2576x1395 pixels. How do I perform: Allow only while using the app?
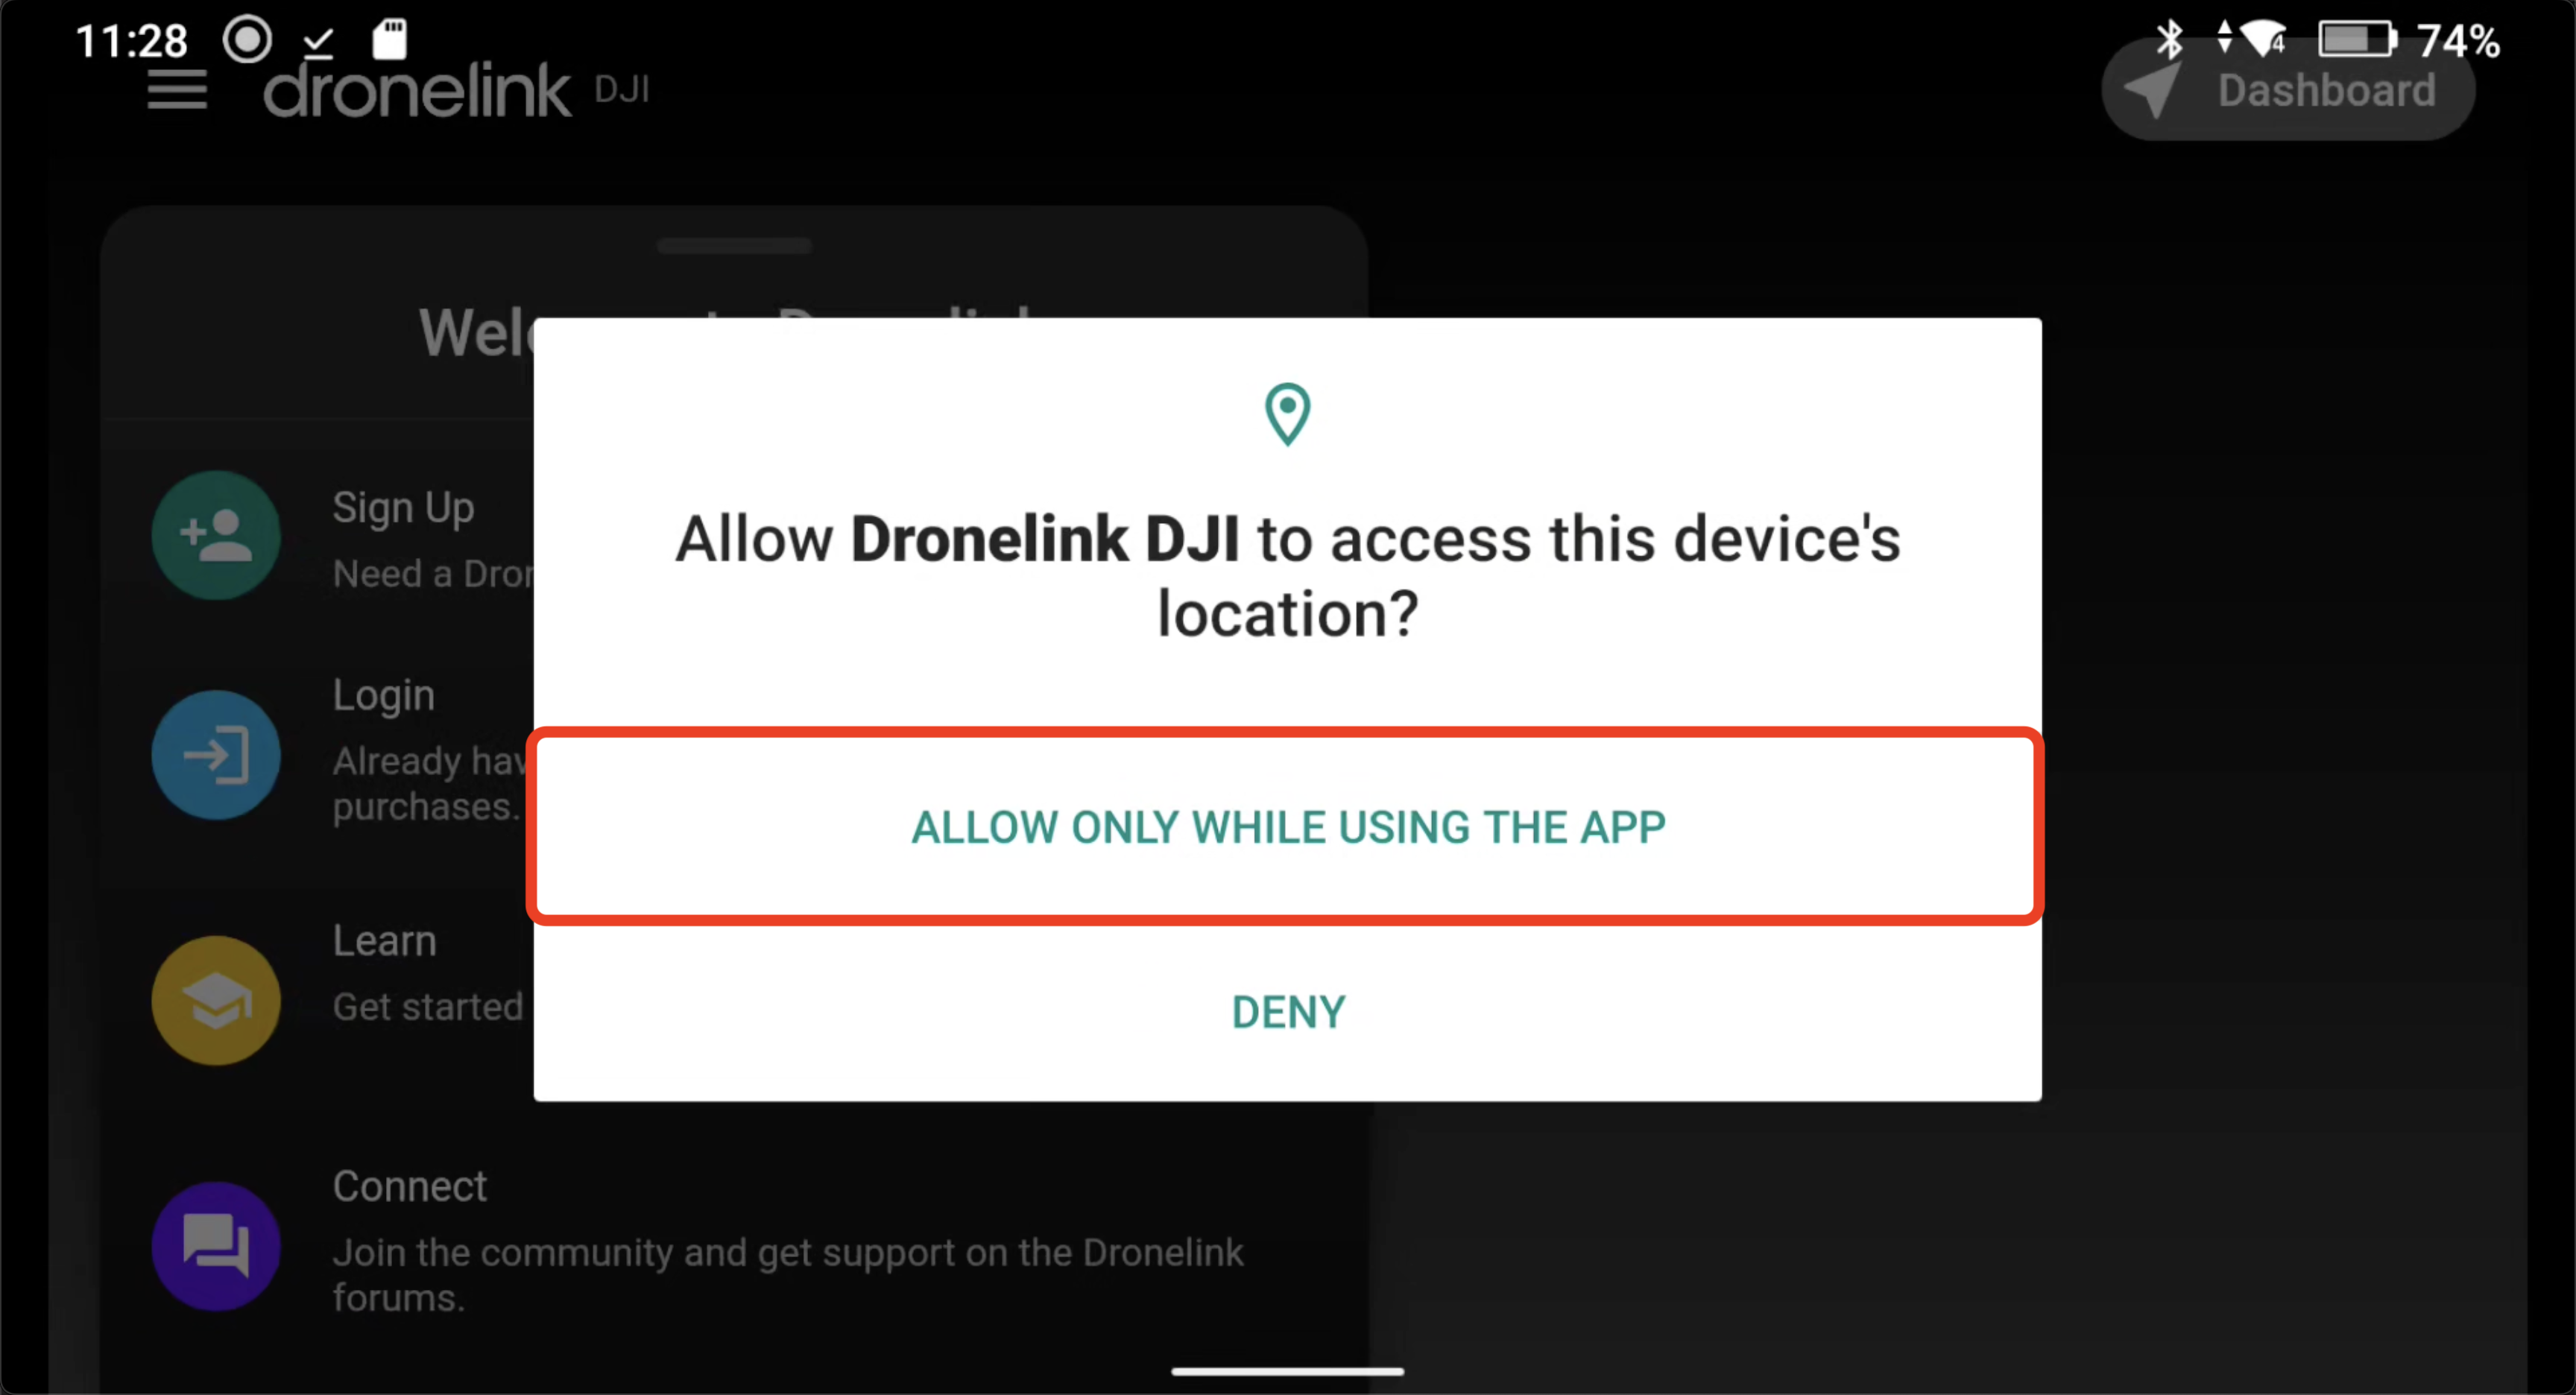1287,827
